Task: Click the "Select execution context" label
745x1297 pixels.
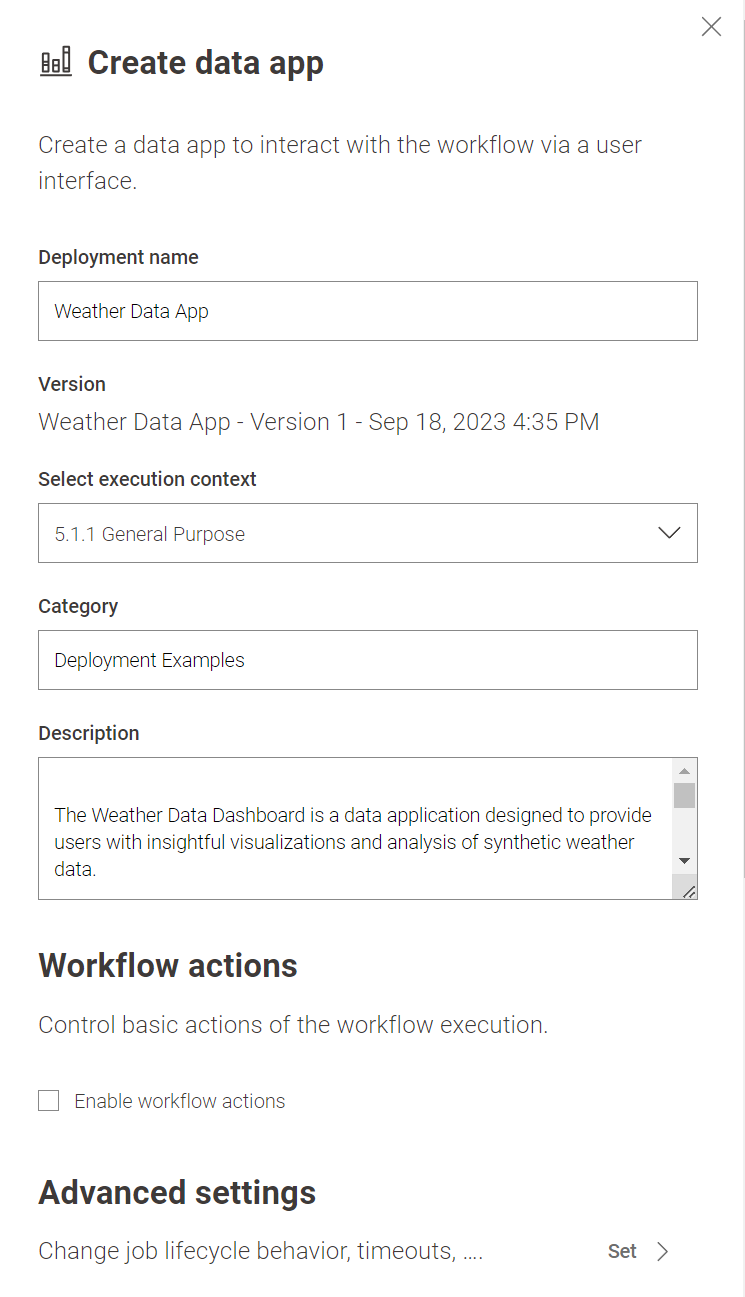Action: point(147,479)
